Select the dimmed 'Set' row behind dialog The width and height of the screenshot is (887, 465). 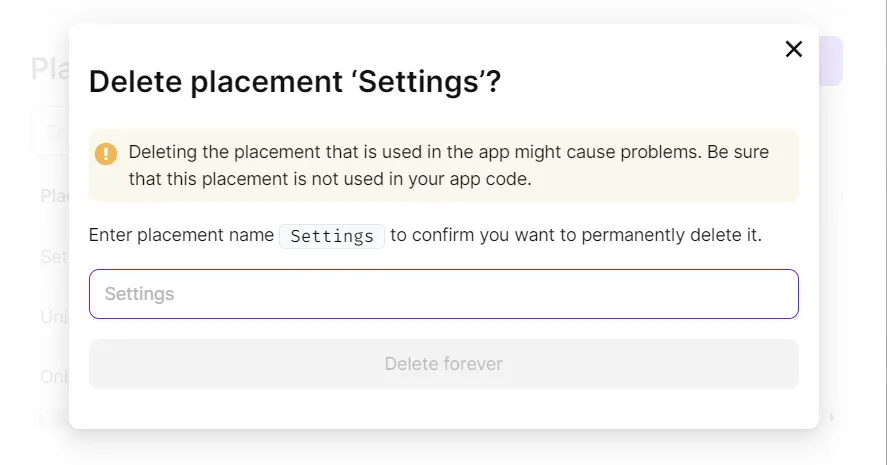(53, 257)
